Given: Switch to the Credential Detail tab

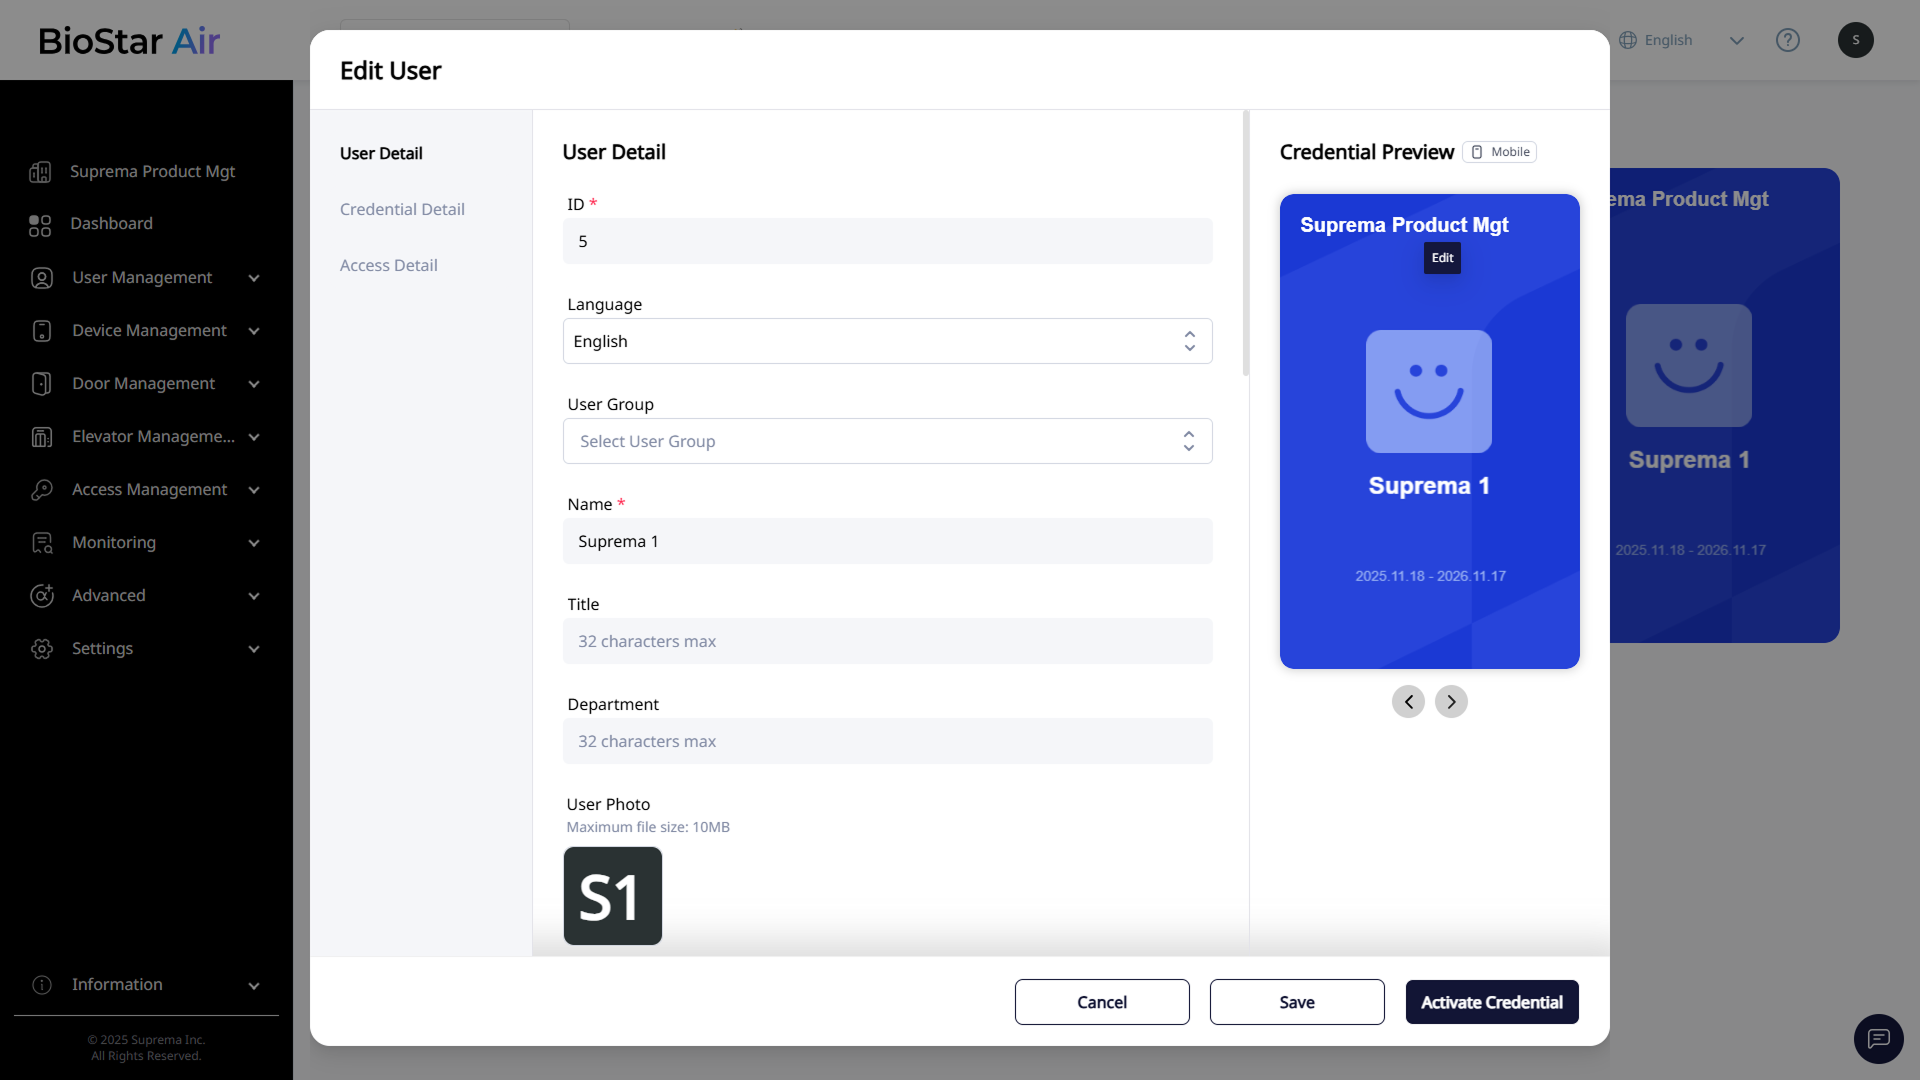Looking at the screenshot, I should coord(402,209).
